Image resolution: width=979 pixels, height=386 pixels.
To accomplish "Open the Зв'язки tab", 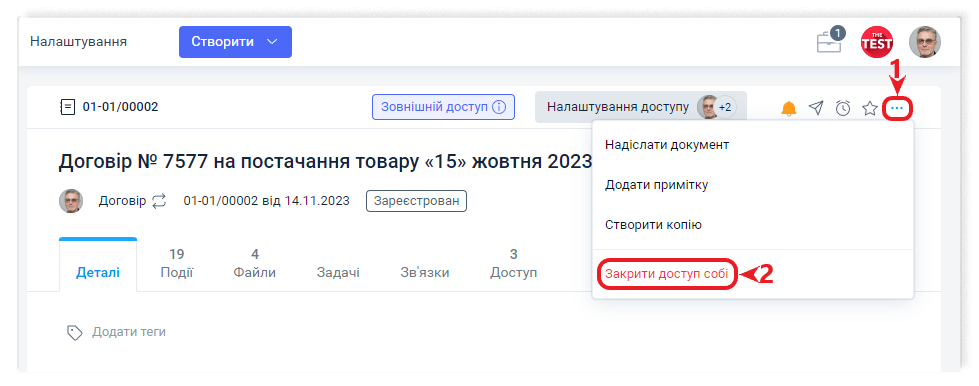I will pos(425,272).
